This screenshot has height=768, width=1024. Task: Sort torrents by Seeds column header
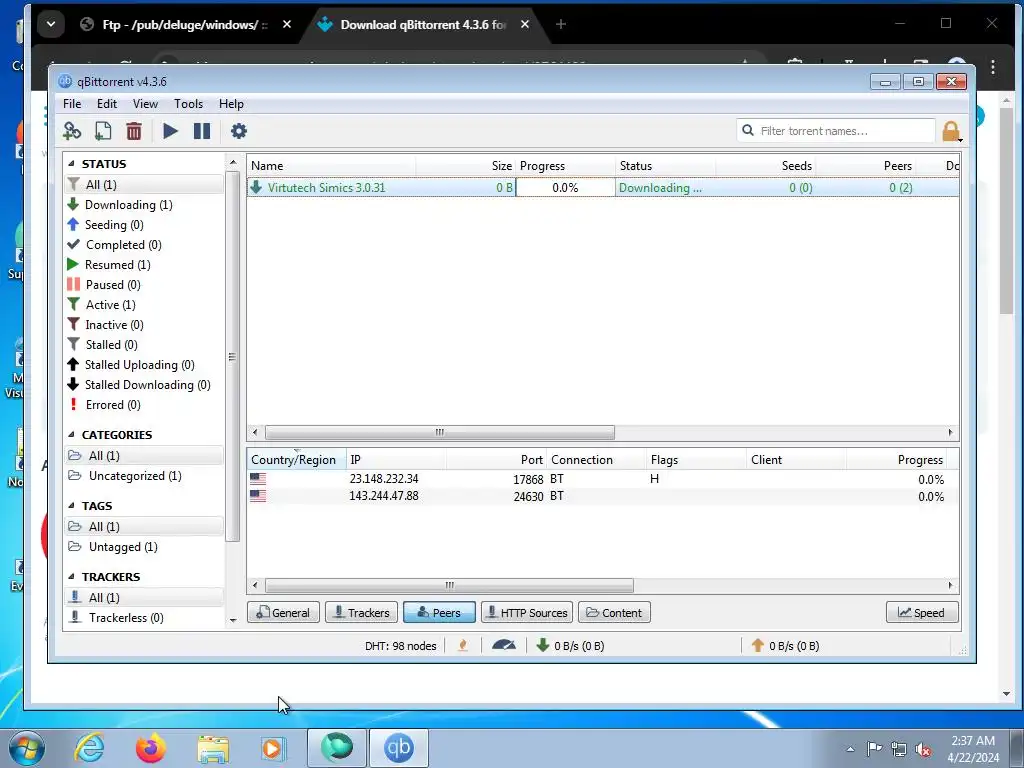pyautogui.click(x=765, y=166)
